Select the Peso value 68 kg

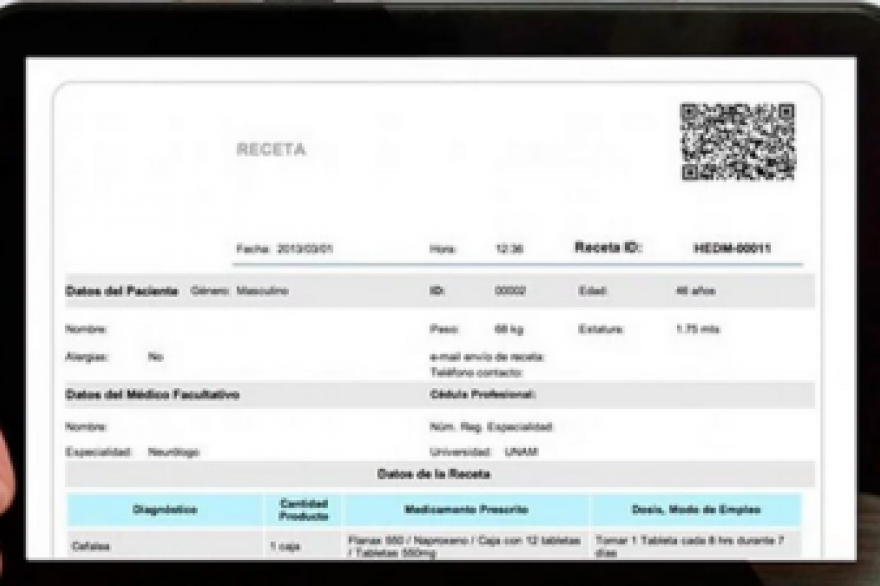click(x=509, y=329)
